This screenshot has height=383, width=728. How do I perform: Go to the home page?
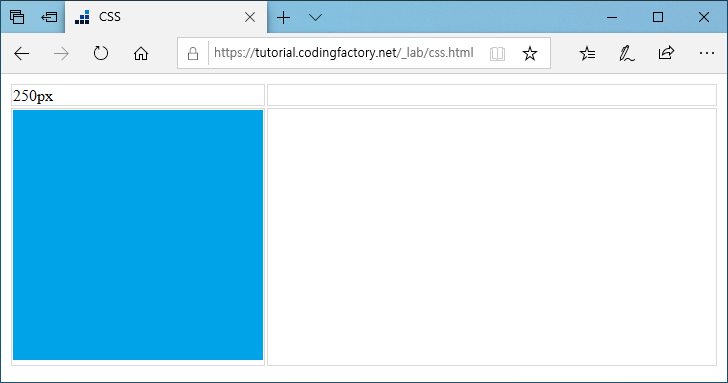pos(141,53)
